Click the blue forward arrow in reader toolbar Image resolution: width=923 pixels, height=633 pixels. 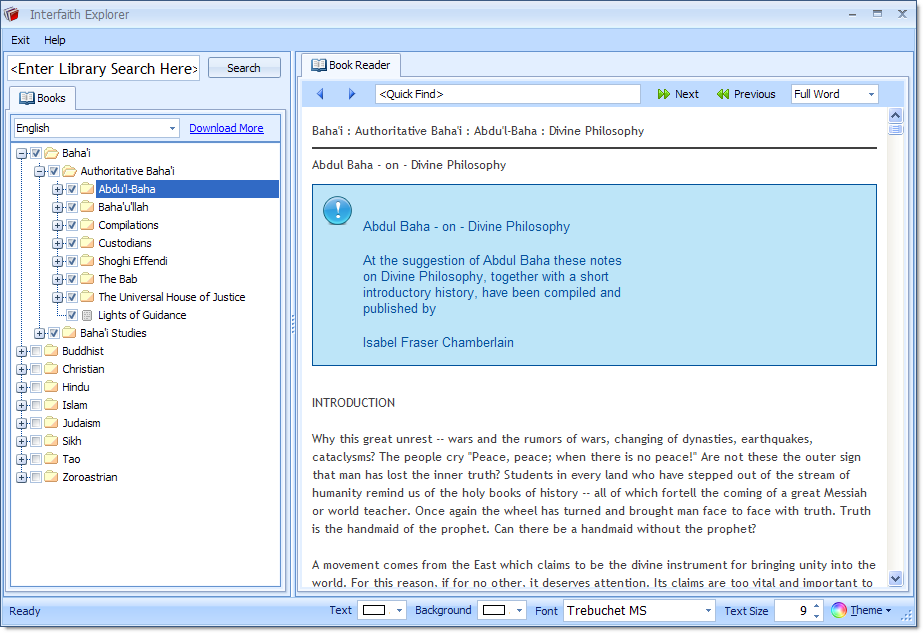[352, 94]
